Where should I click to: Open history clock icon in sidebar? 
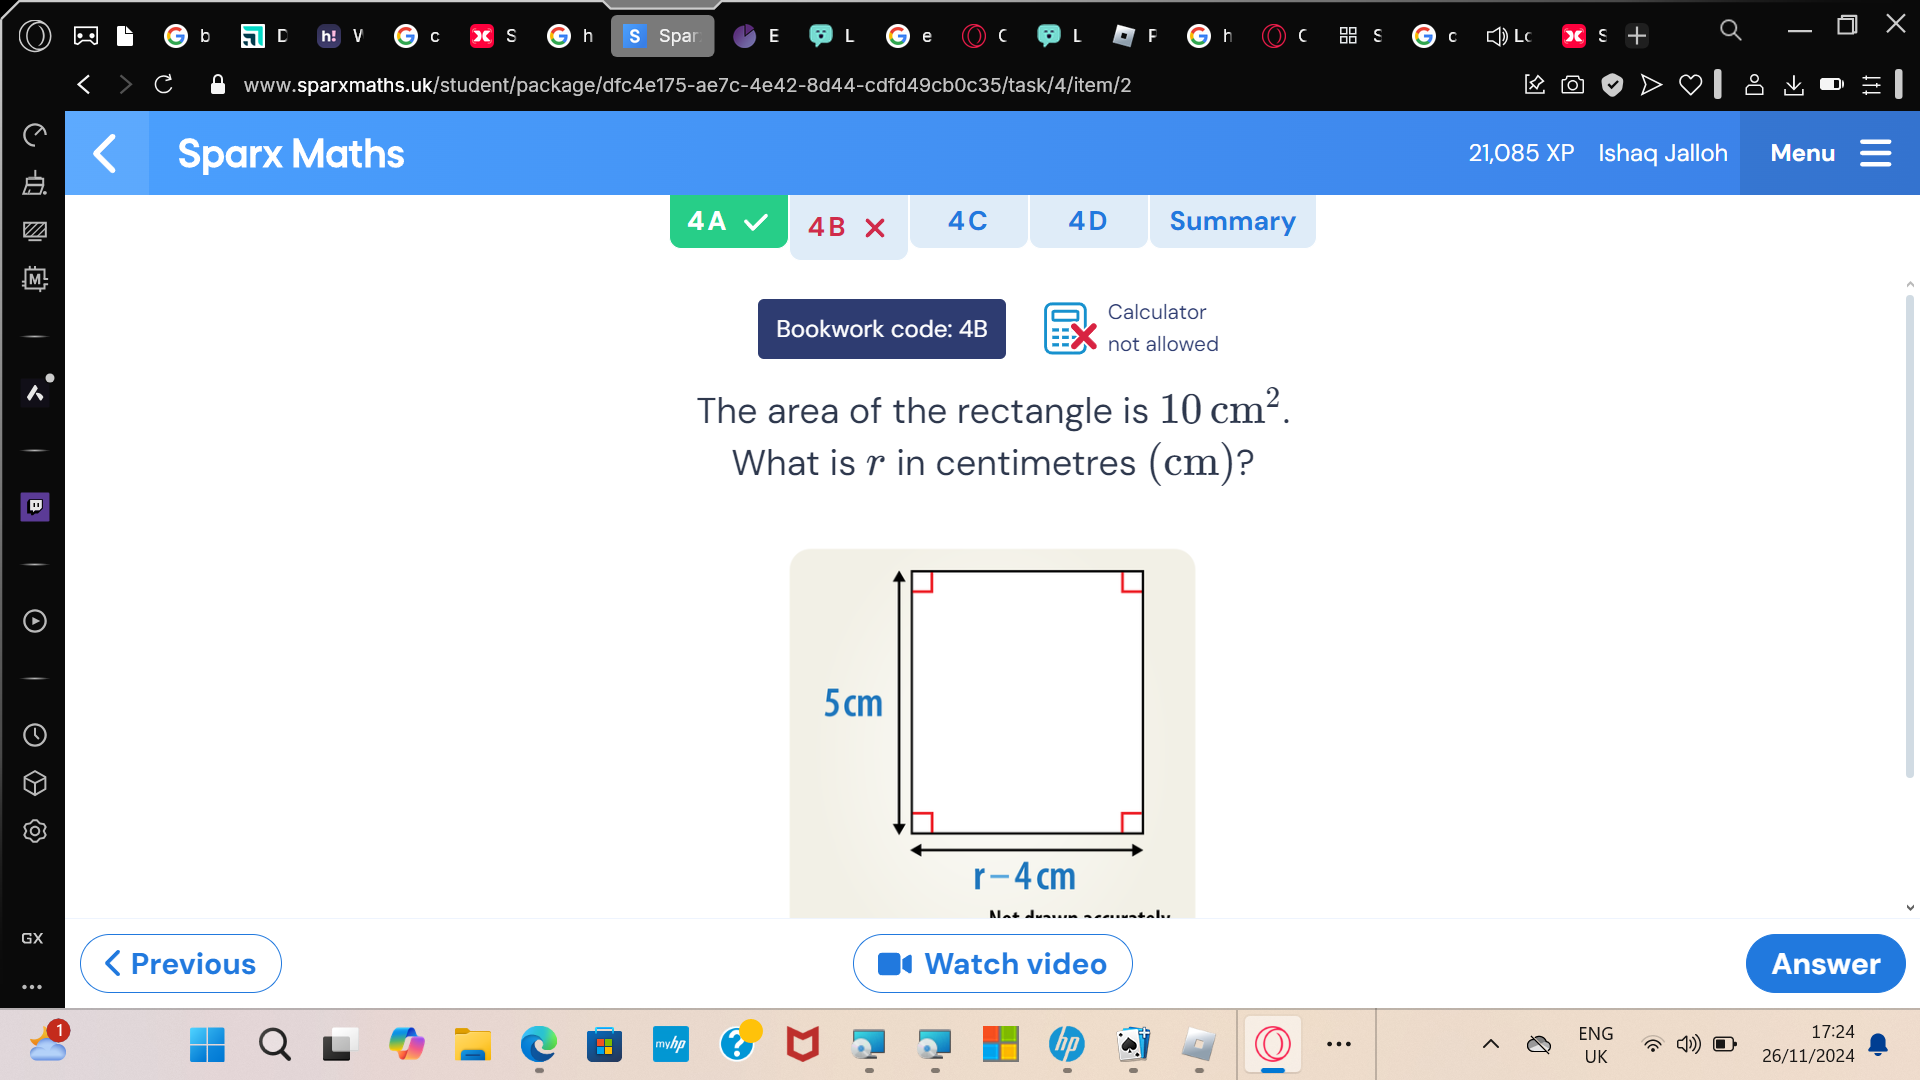point(35,735)
